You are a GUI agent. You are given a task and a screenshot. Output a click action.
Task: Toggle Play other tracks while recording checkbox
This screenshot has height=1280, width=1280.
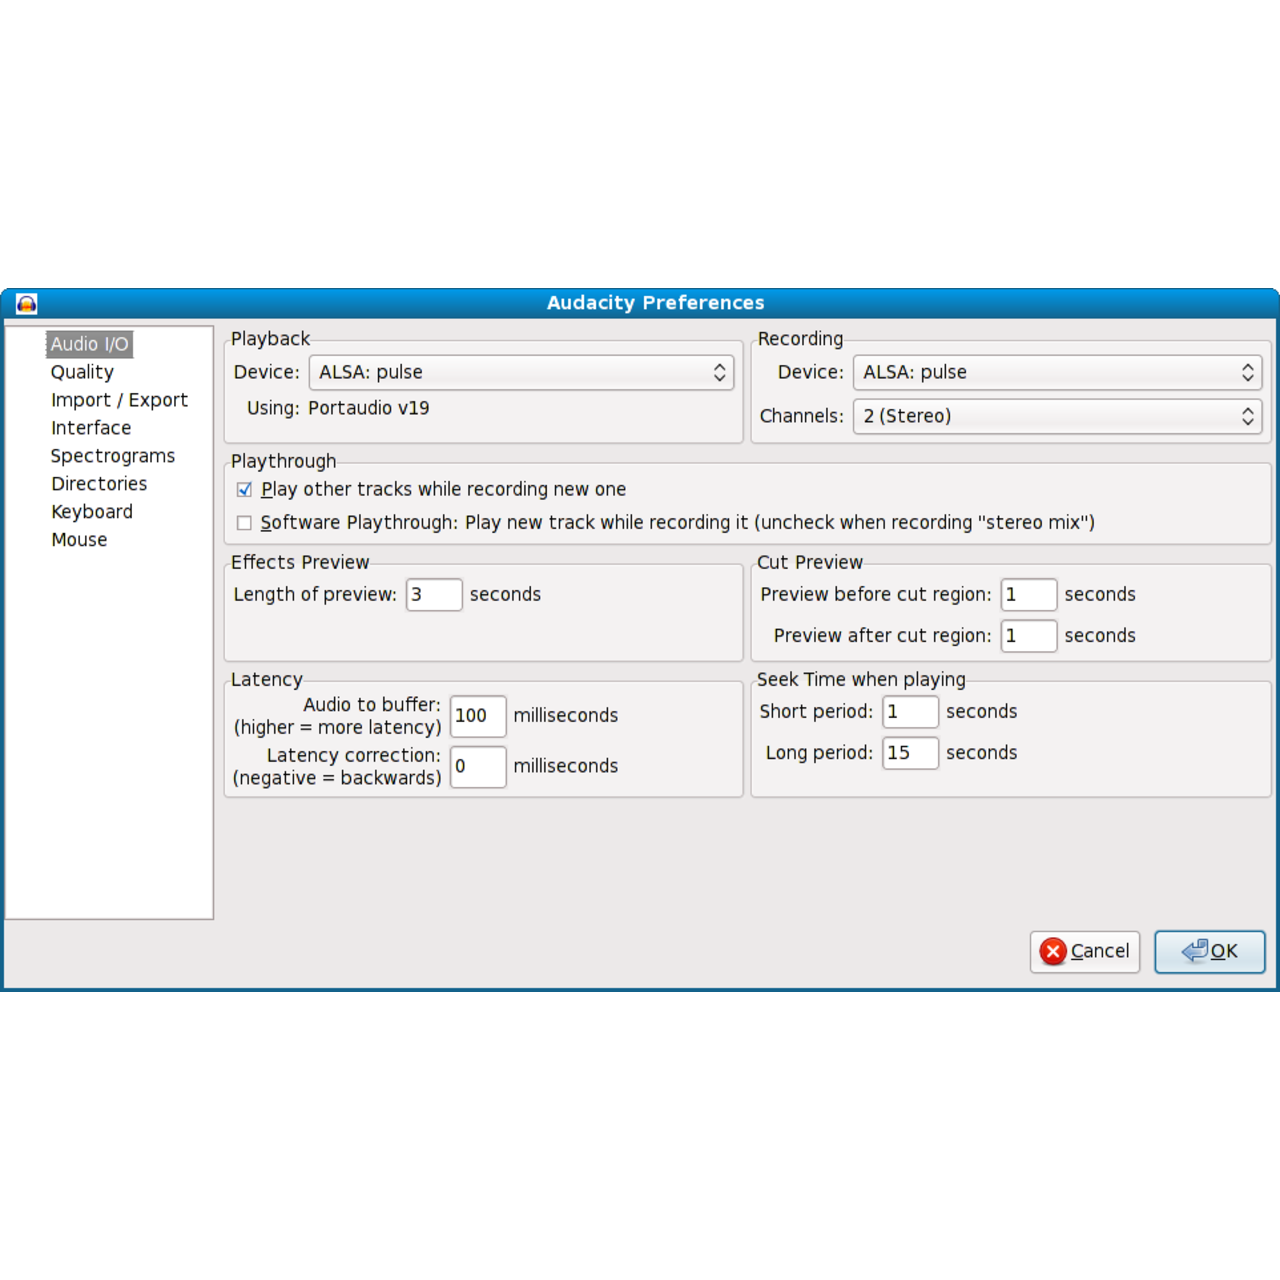(244, 490)
